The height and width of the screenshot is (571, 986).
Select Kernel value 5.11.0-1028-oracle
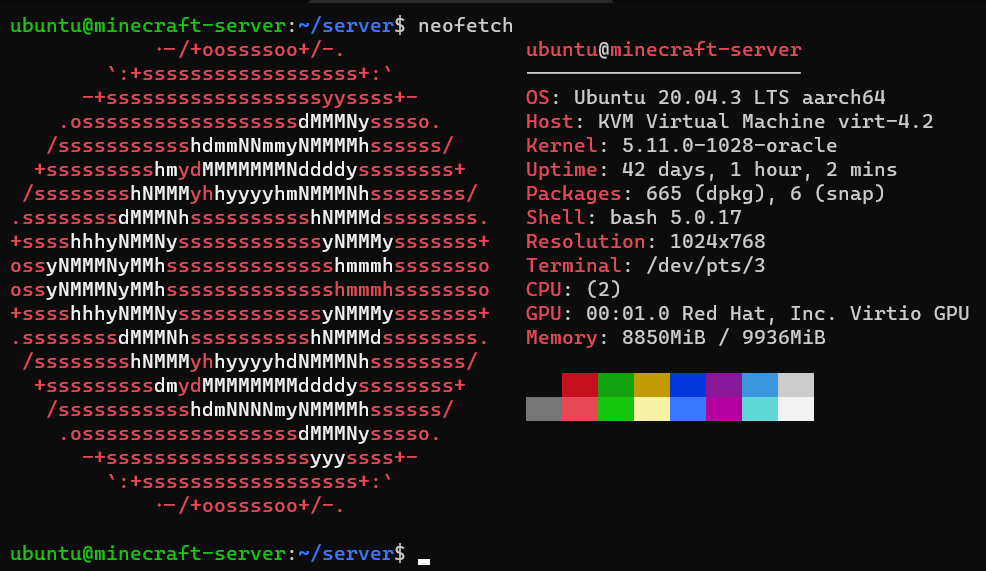click(x=729, y=145)
